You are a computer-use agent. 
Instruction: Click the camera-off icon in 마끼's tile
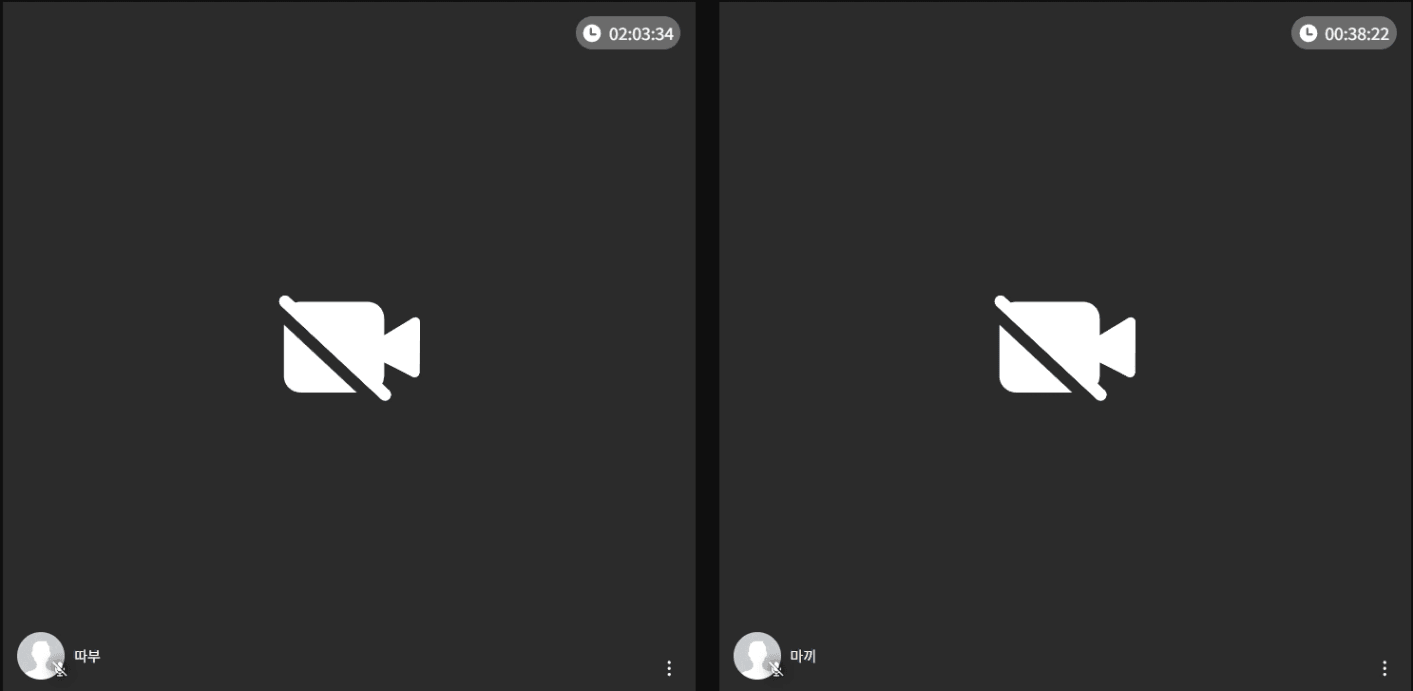(x=1065, y=348)
